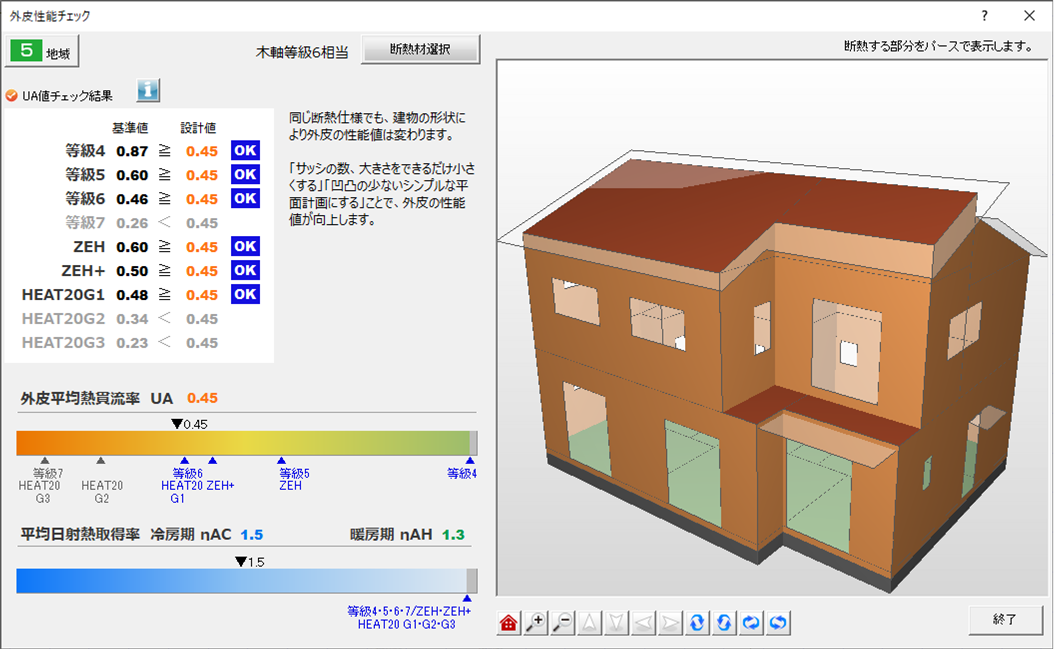Zoom in on the perspective model
The image size is (1054, 650).
534,622
